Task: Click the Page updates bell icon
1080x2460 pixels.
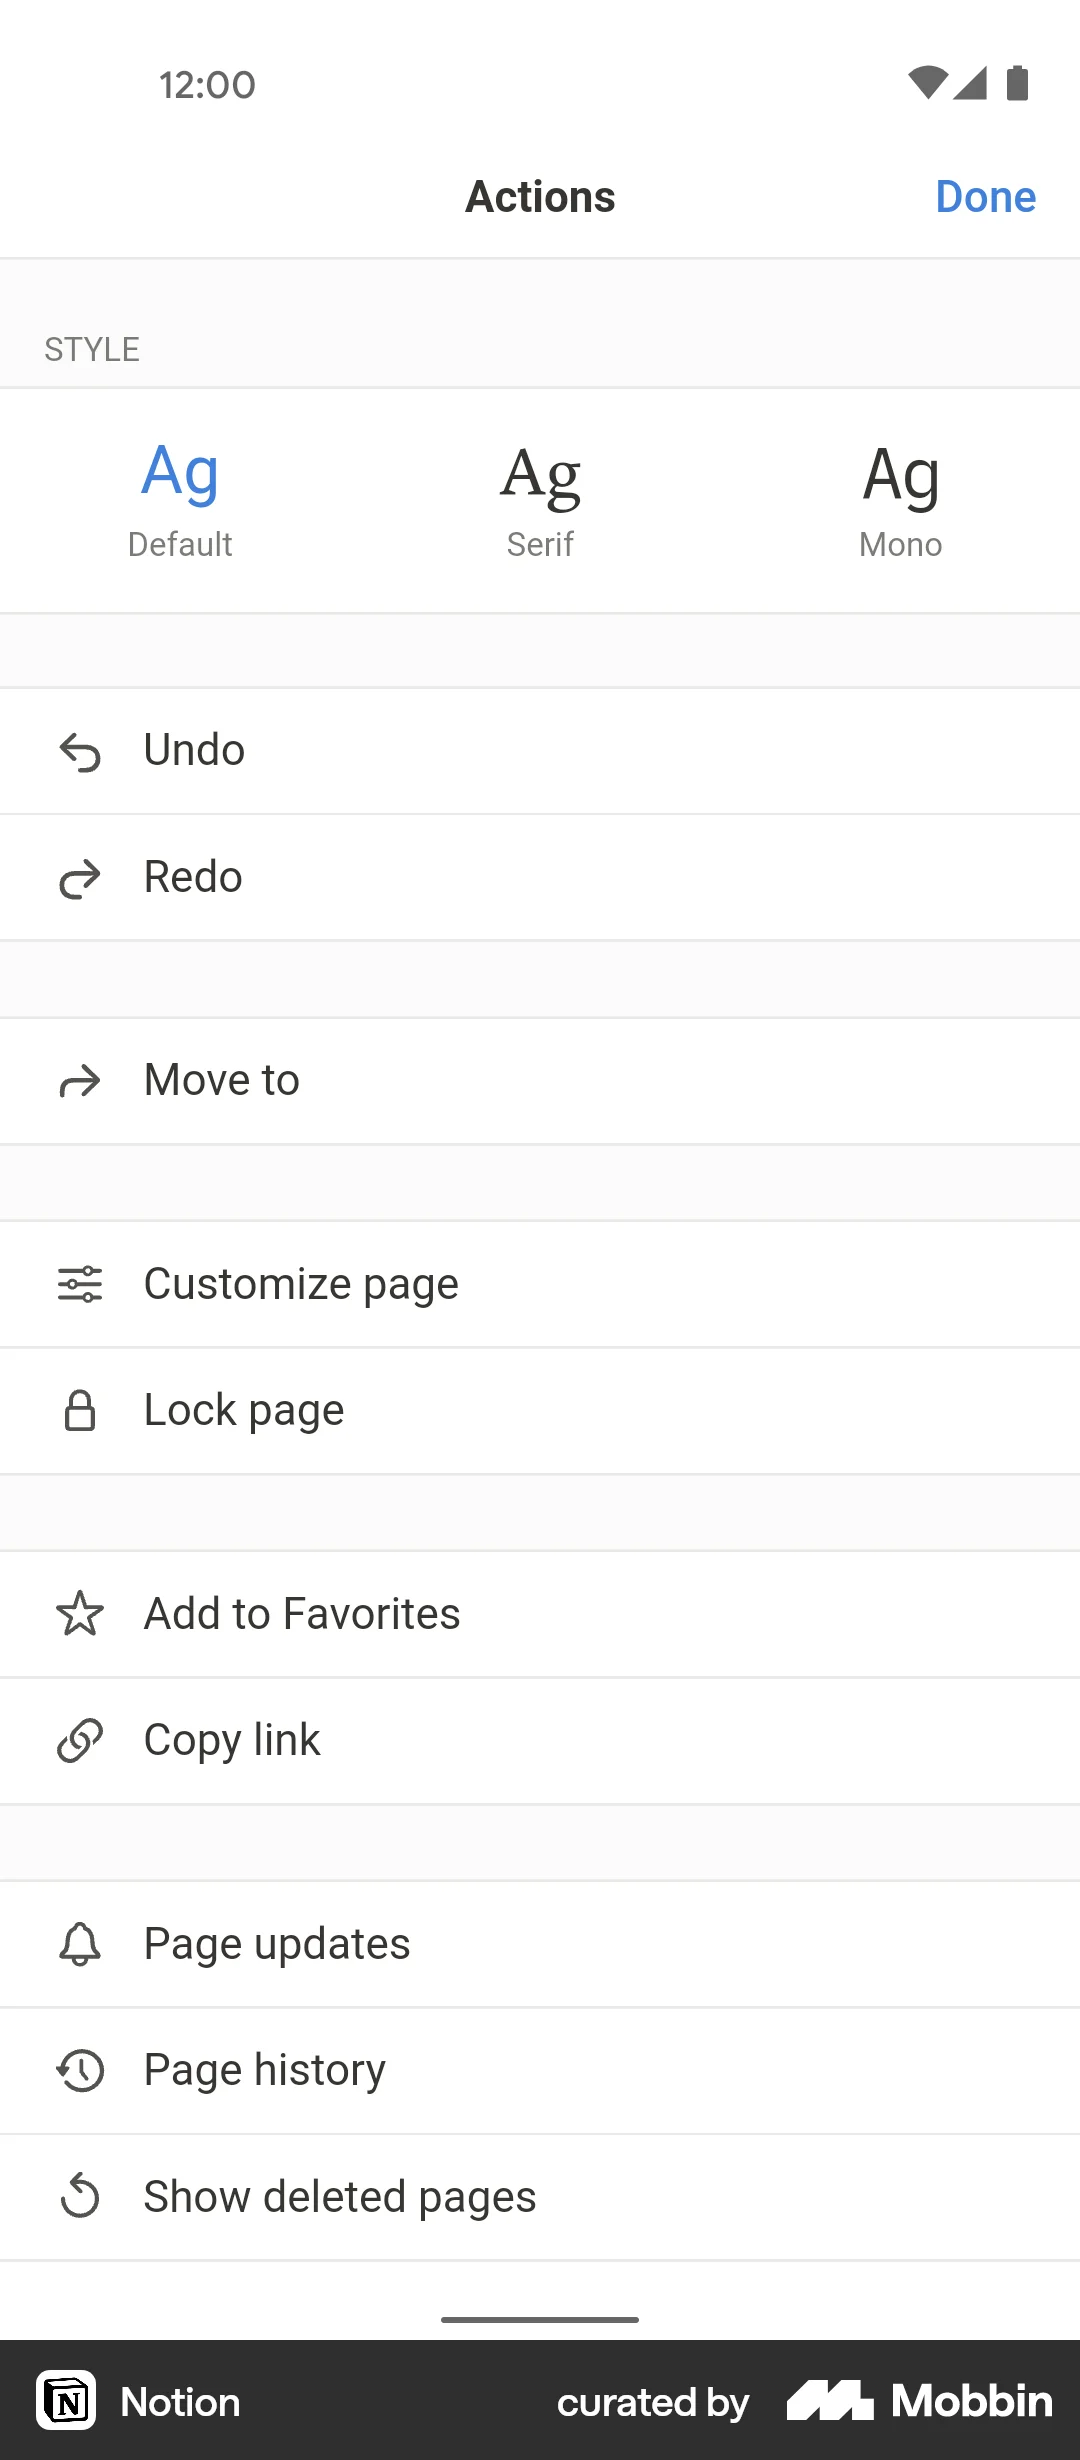Action: point(80,1943)
